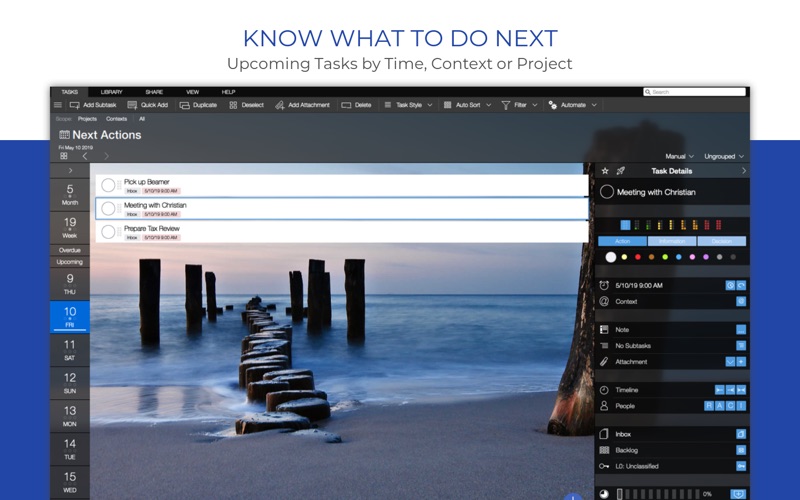Select the Action task type

point(622,241)
